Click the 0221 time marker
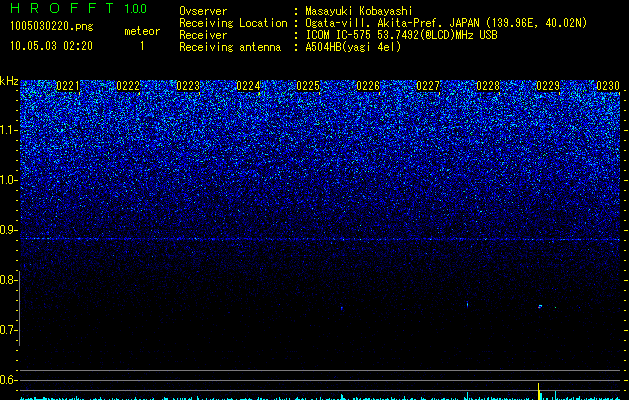Screen dimensions: 629x400 [x=68, y=86]
